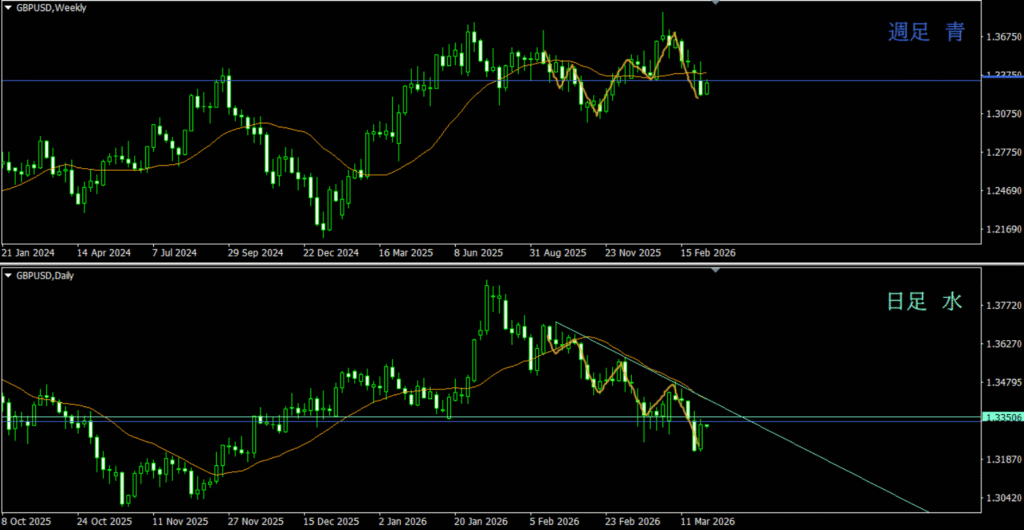1024x530 pixels.
Task: Click 1.37720 on the daily price scale
Action: click(1000, 305)
